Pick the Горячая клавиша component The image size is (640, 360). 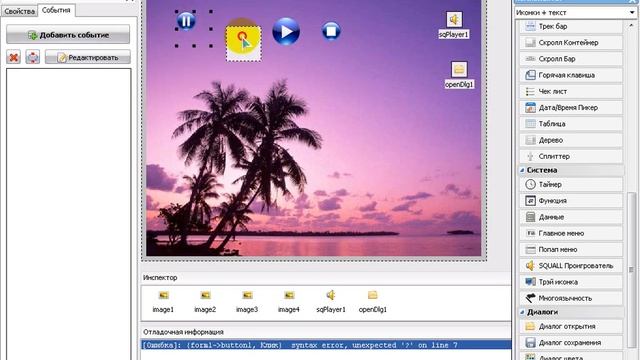[x=571, y=75]
